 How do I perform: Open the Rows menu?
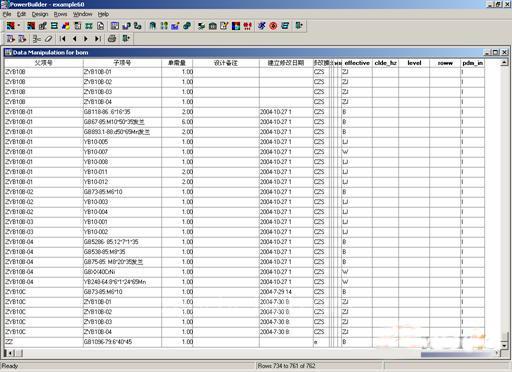(60, 14)
